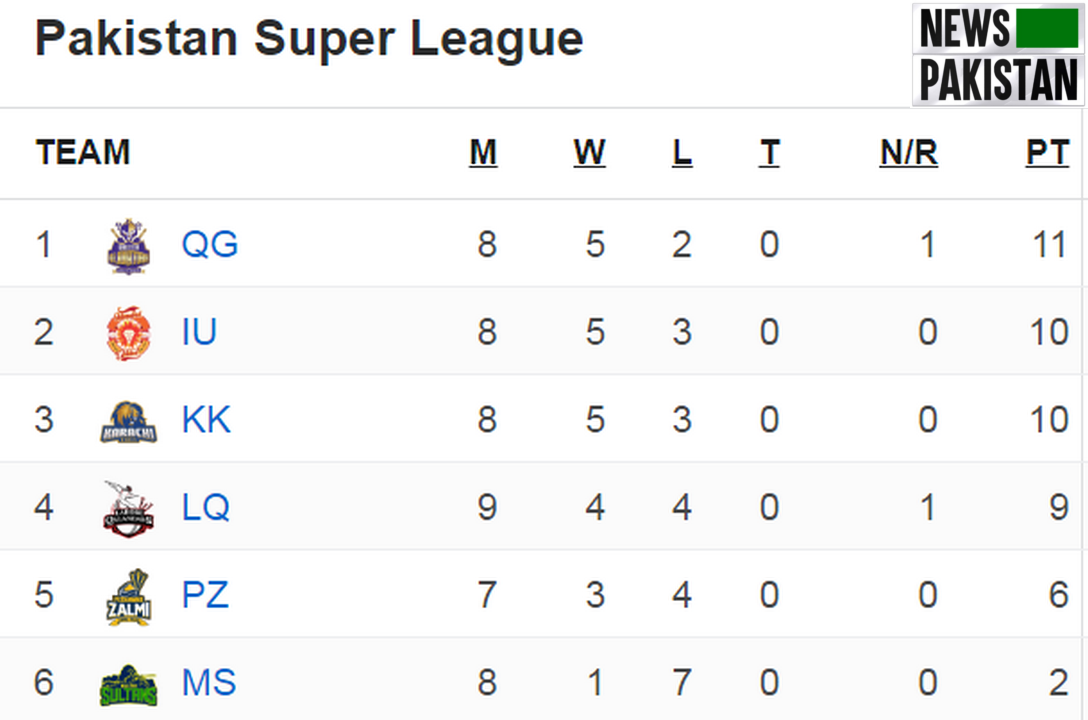Click the Islamabad United team logo
Screen dimensions: 1088x720
(128, 333)
